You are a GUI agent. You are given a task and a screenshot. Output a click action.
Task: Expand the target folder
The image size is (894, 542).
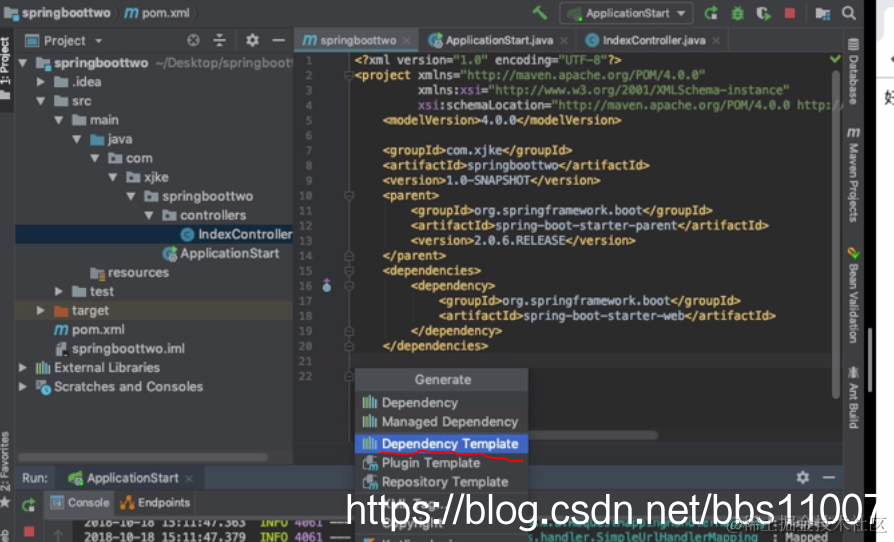click(40, 311)
